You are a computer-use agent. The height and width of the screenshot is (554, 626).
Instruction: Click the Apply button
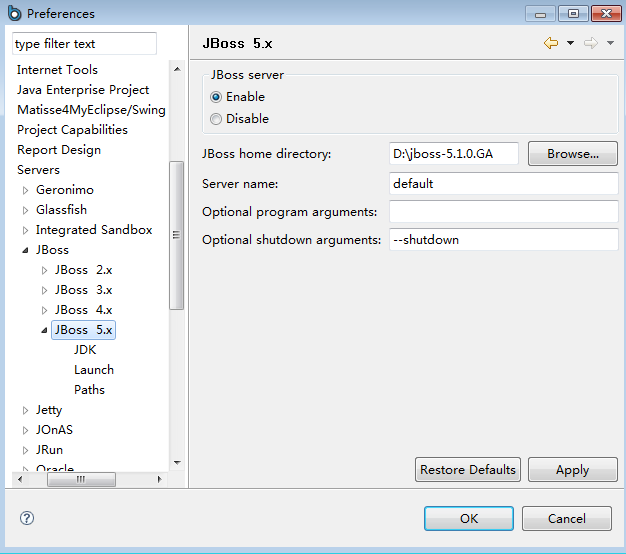(573, 470)
